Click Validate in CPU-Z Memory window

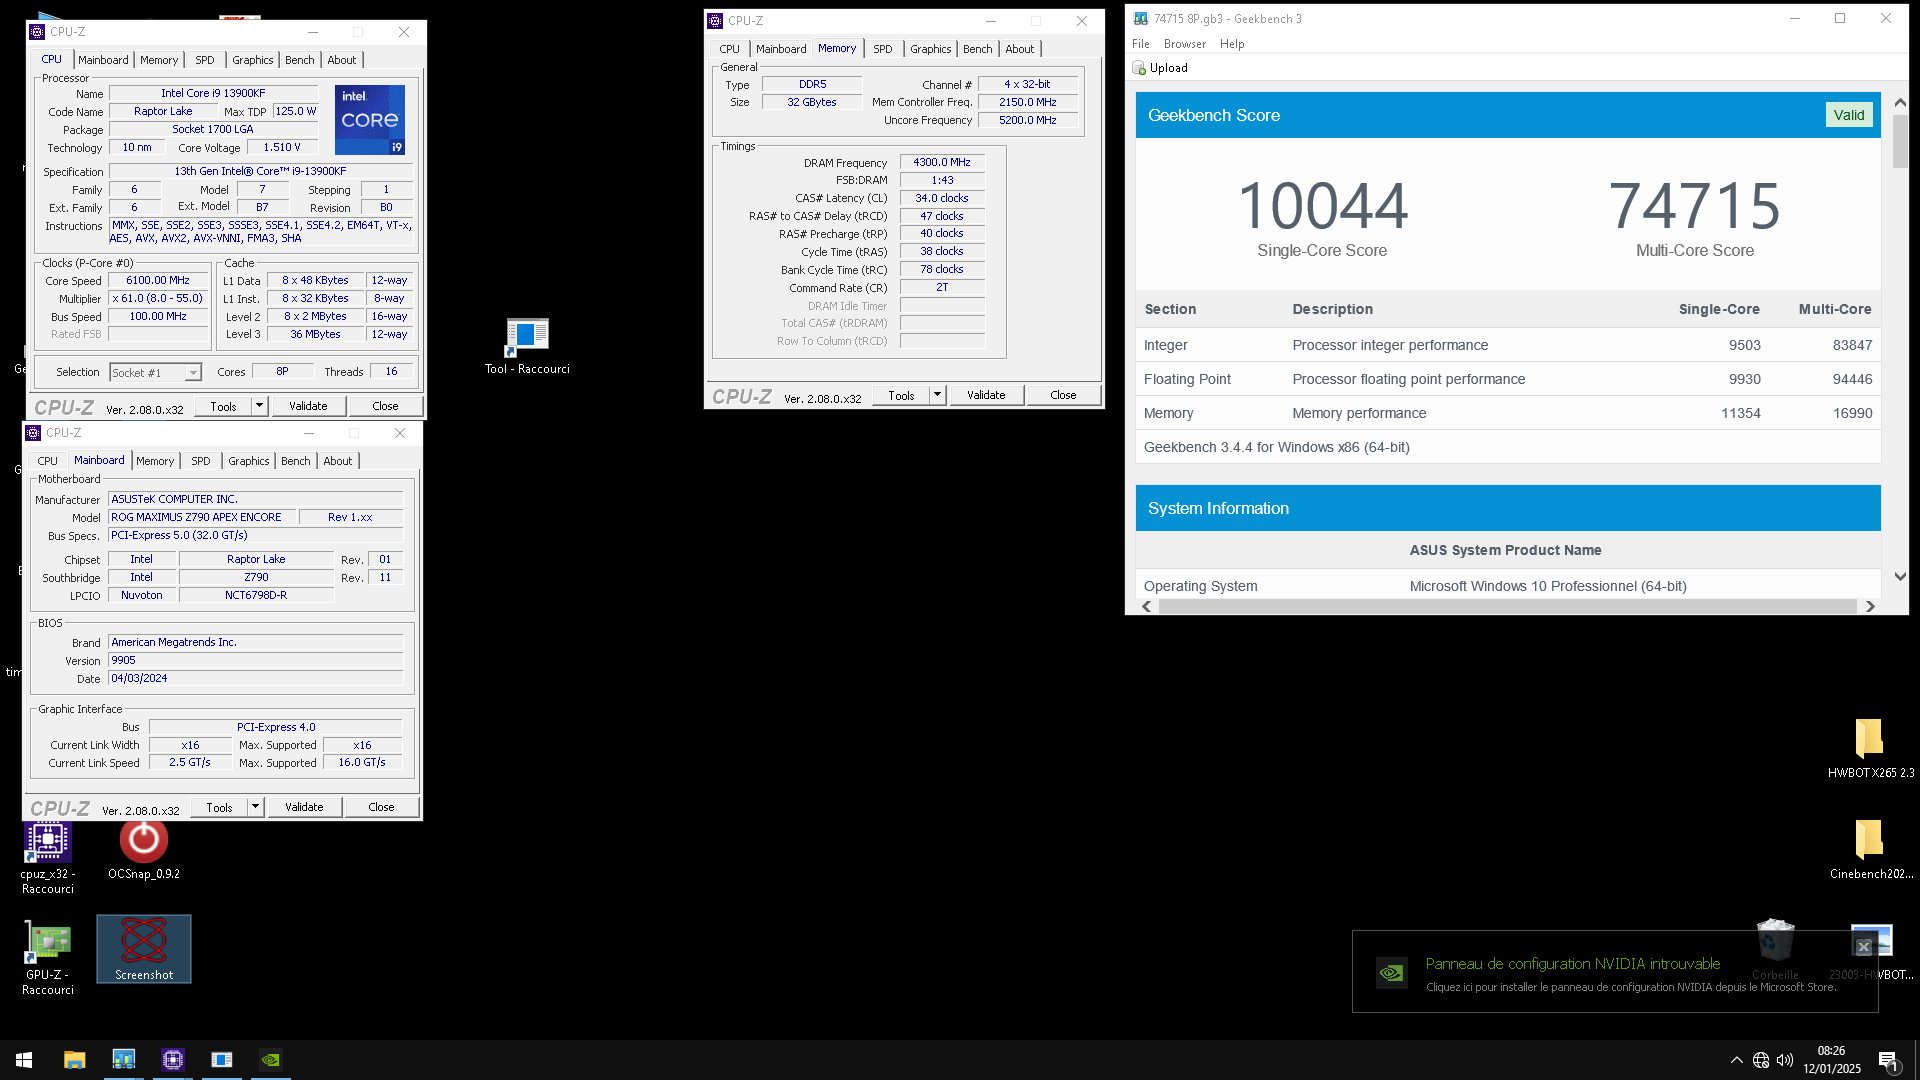click(986, 395)
